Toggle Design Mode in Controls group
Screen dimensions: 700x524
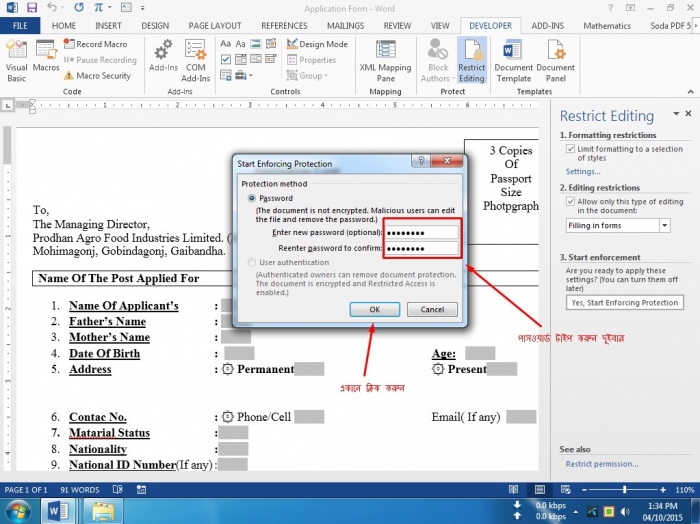(x=316, y=44)
